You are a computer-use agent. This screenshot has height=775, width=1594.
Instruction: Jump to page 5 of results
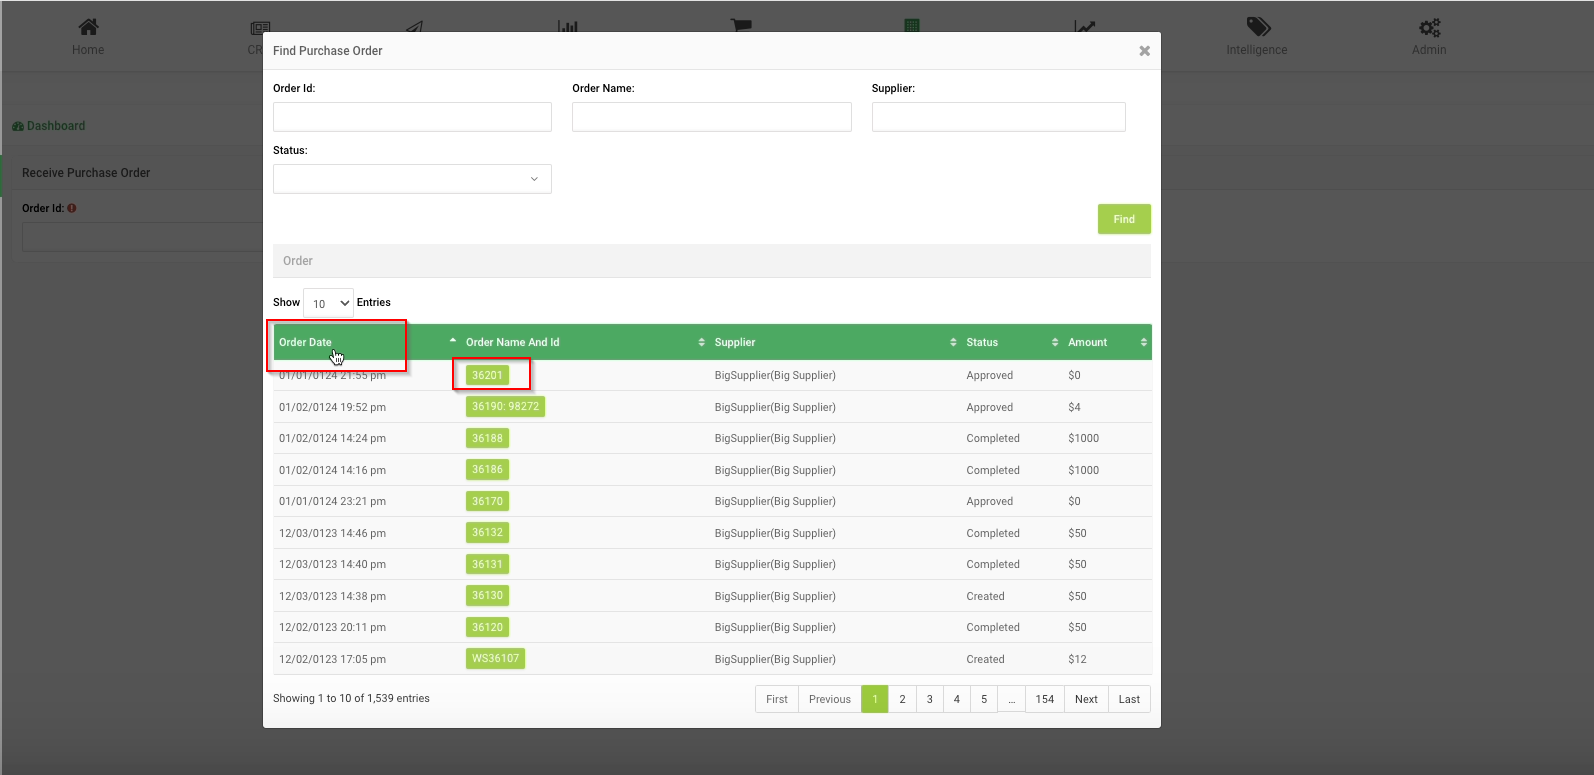pyautogui.click(x=984, y=699)
